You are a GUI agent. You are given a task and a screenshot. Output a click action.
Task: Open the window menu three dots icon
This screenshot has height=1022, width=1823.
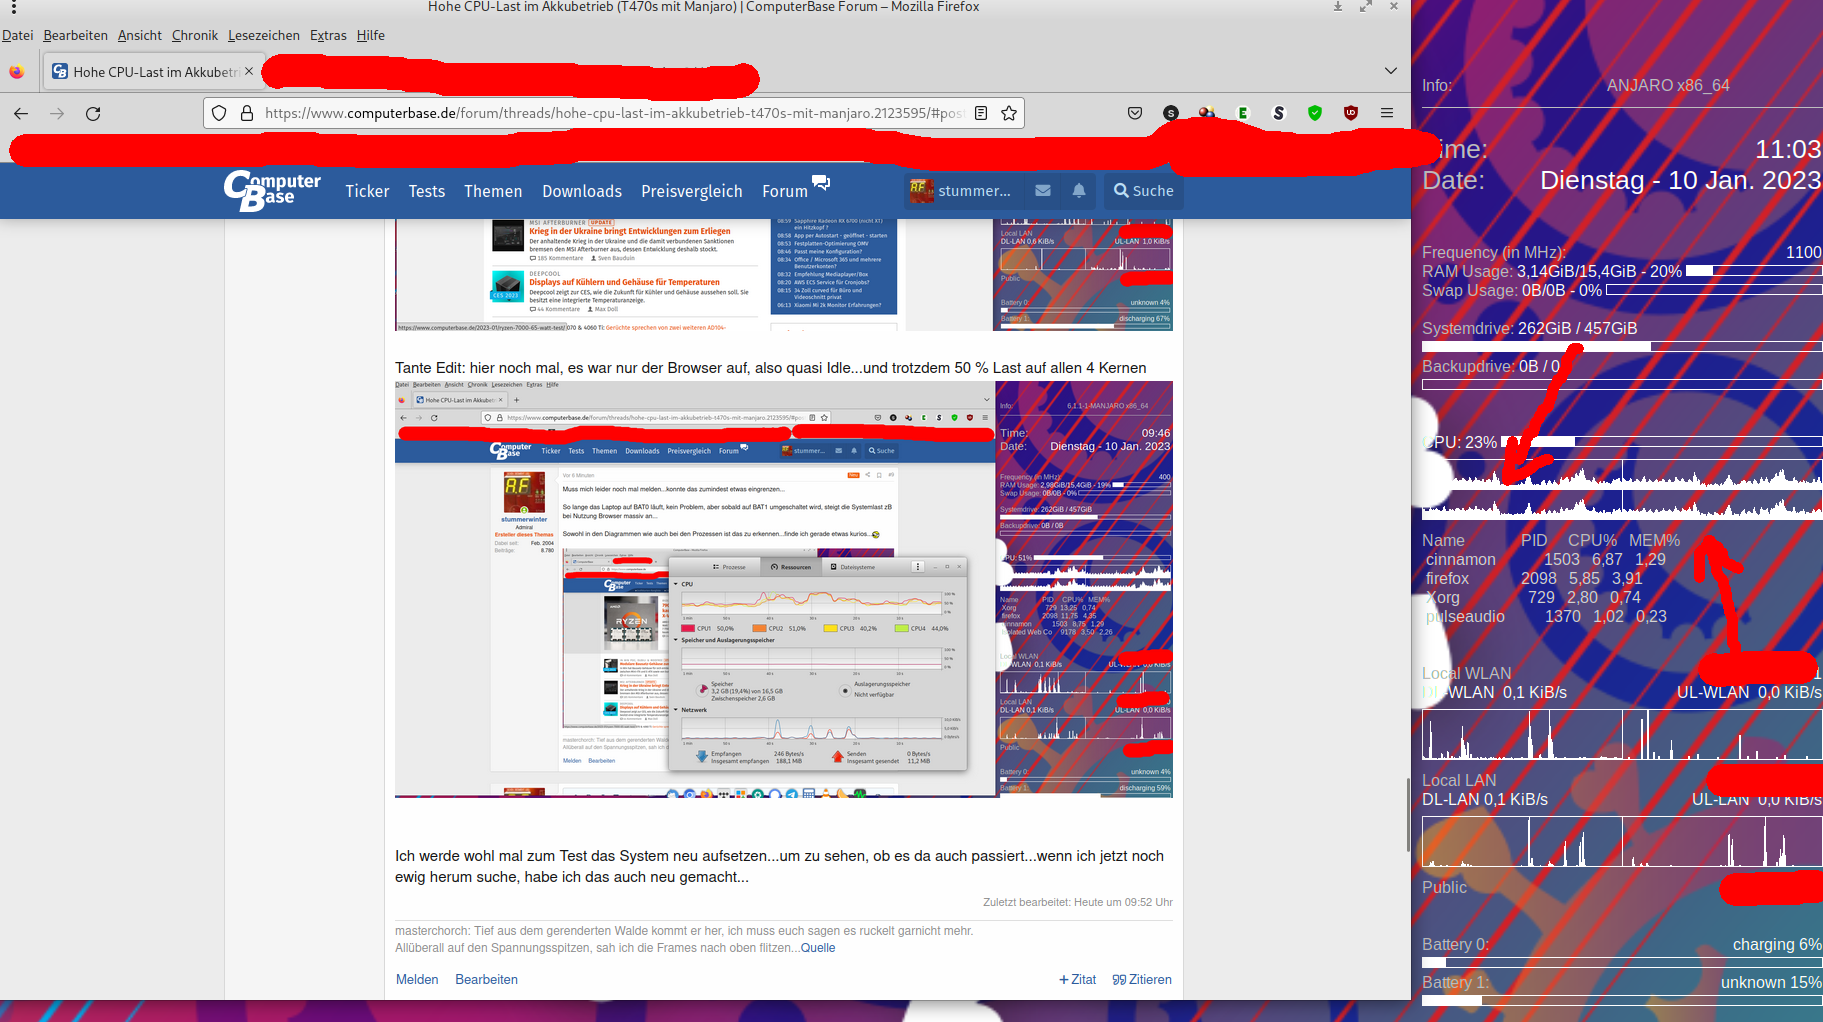[x=13, y=7]
